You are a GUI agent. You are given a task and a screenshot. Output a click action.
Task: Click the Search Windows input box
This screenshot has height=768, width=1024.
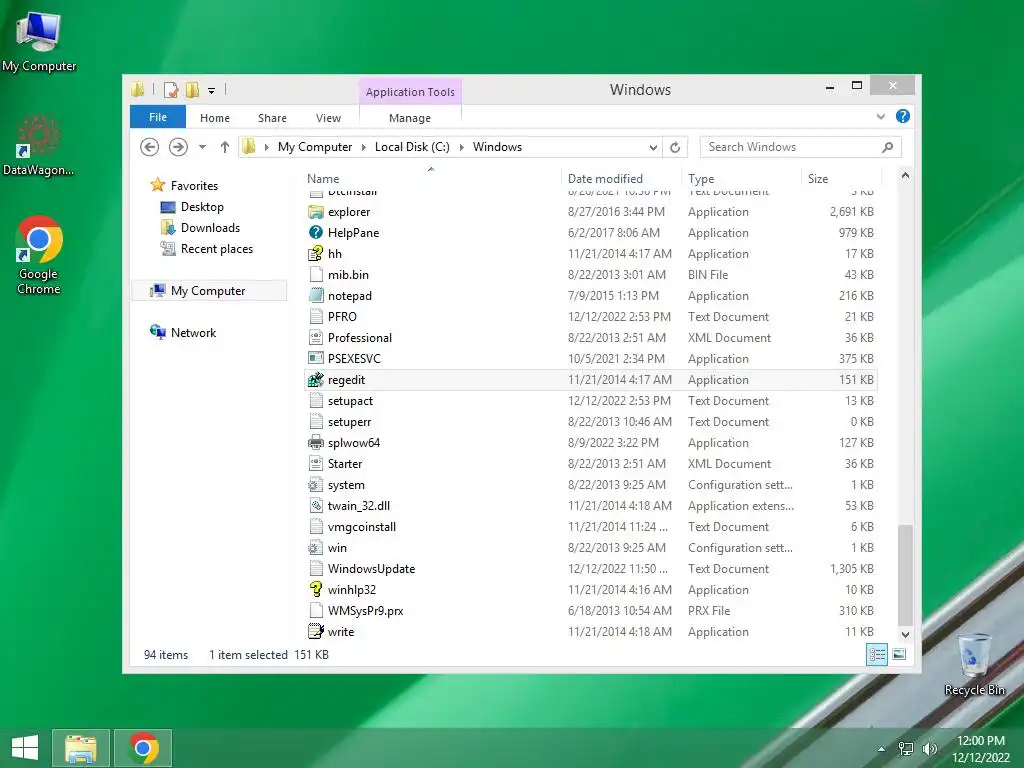pyautogui.click(x=801, y=147)
